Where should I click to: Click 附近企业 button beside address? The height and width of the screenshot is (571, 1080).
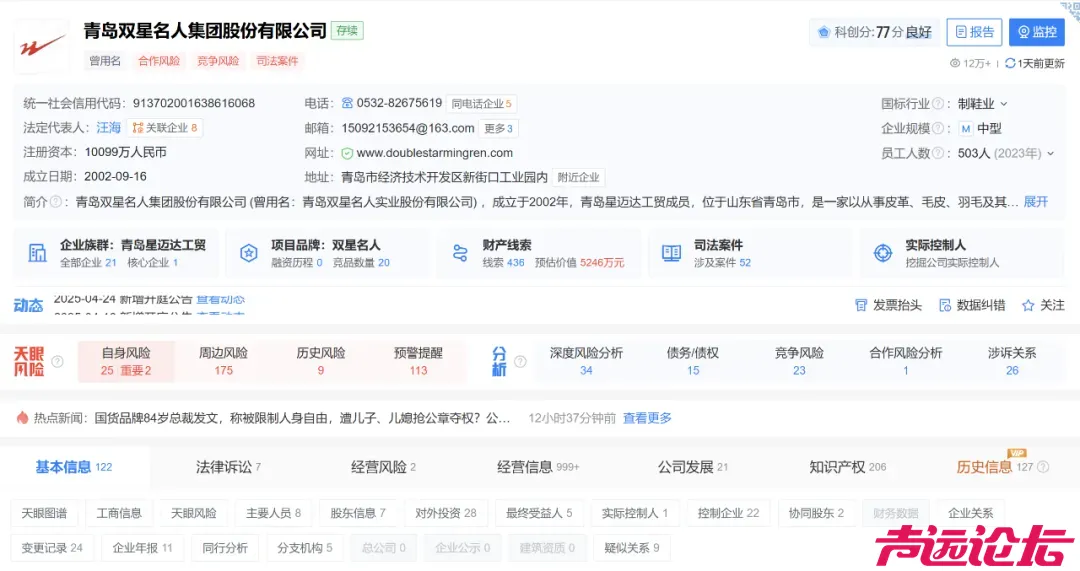coord(579,177)
